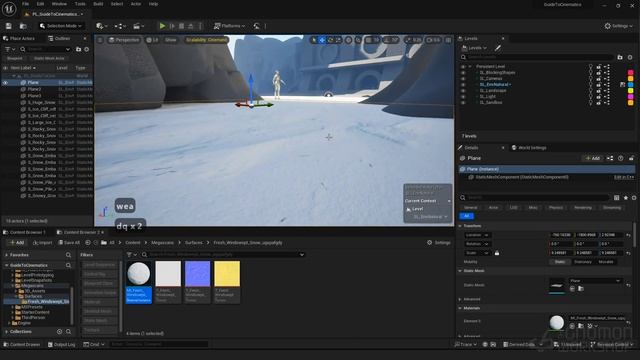Click the Details lock icon
Image resolution: width=640 pixels, height=360 pixels.
(x=631, y=158)
